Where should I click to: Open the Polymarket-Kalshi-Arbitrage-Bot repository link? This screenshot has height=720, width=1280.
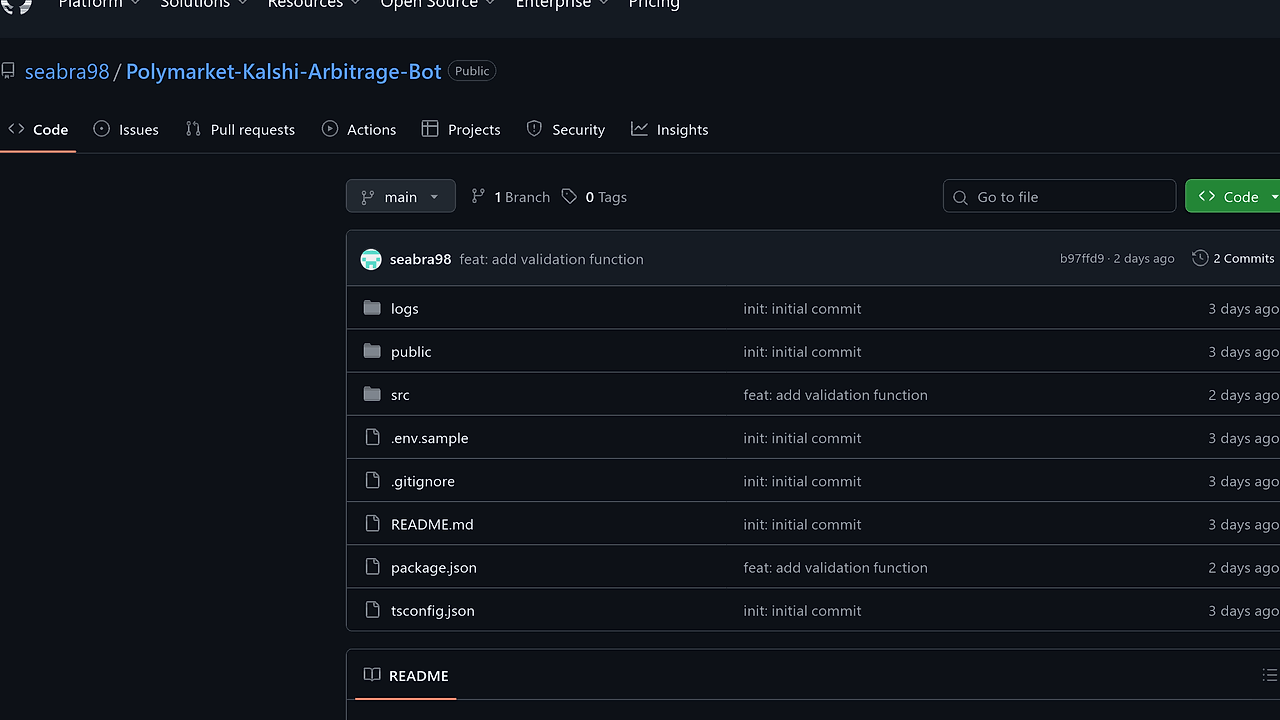pyautogui.click(x=284, y=72)
